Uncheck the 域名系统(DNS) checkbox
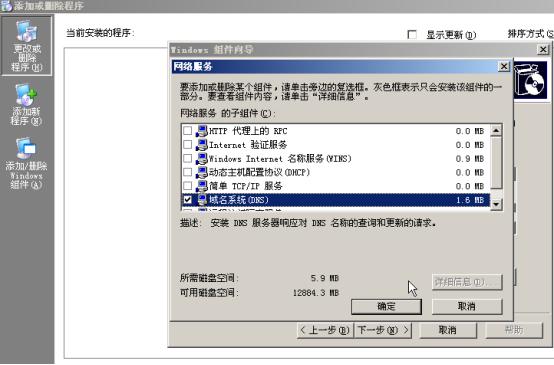 point(188,200)
